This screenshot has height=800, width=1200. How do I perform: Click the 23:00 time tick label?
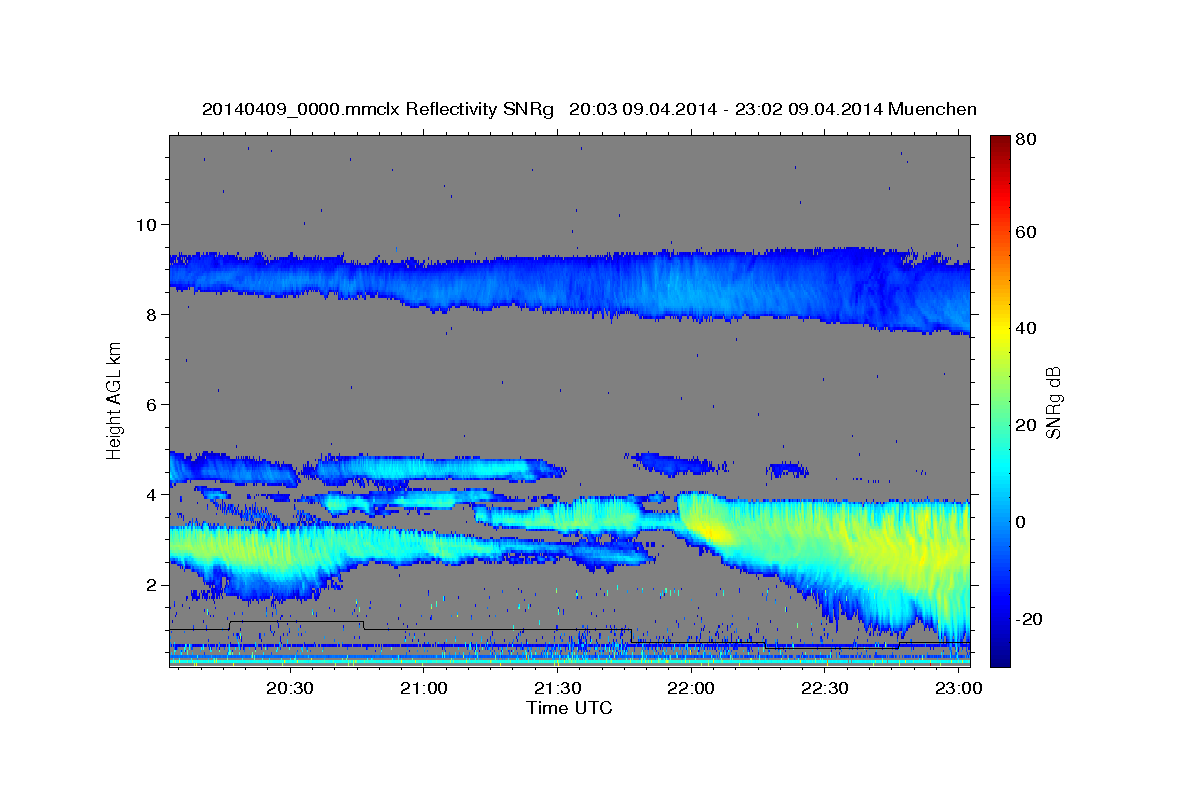point(957,690)
